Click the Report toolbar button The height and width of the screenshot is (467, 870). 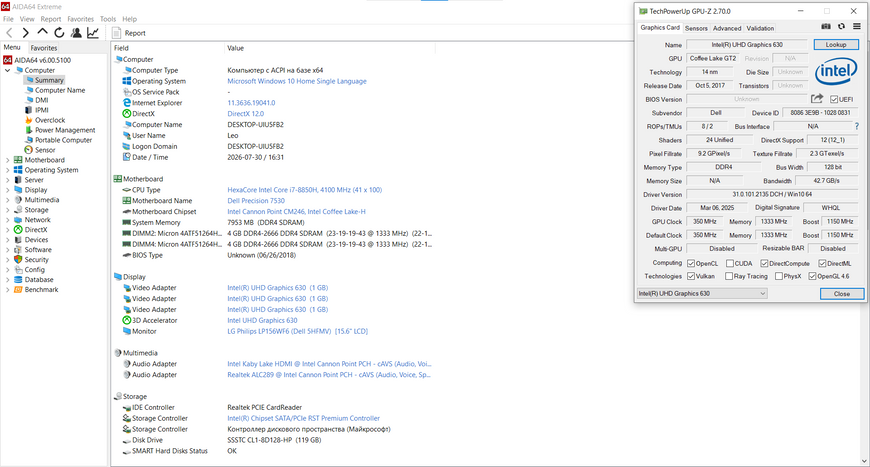tap(129, 33)
